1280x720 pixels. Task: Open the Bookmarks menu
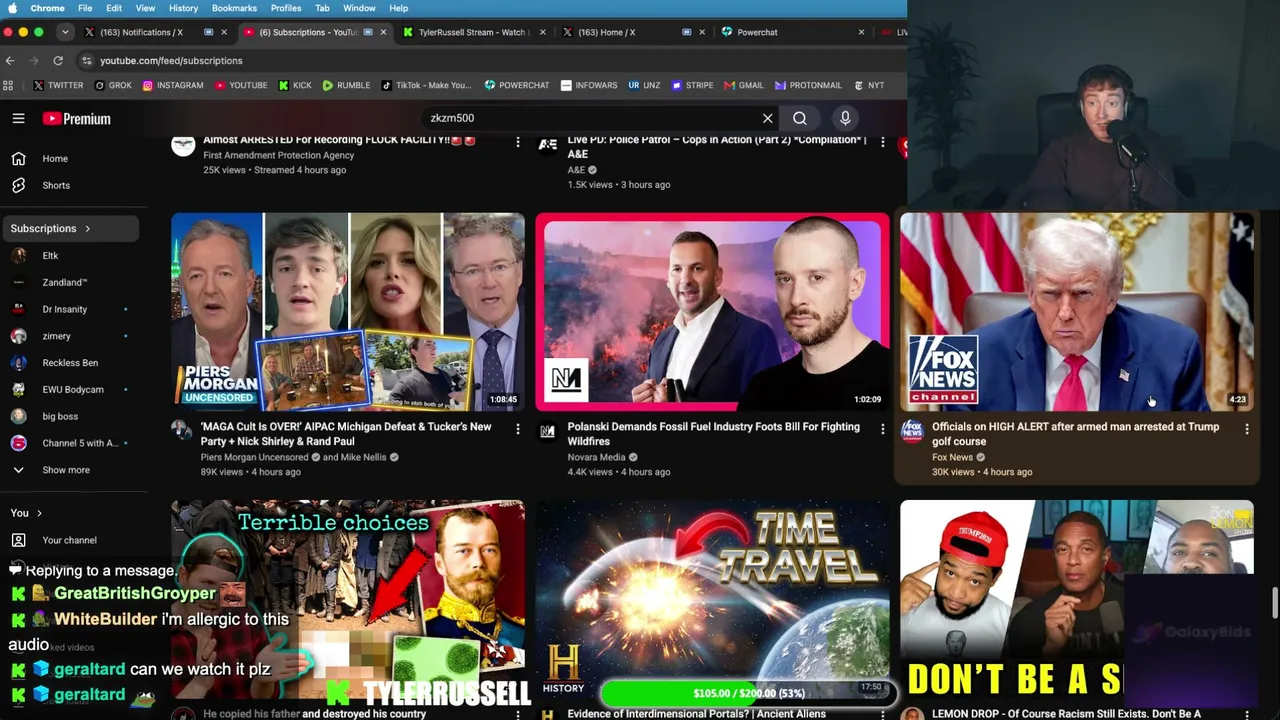click(x=234, y=8)
